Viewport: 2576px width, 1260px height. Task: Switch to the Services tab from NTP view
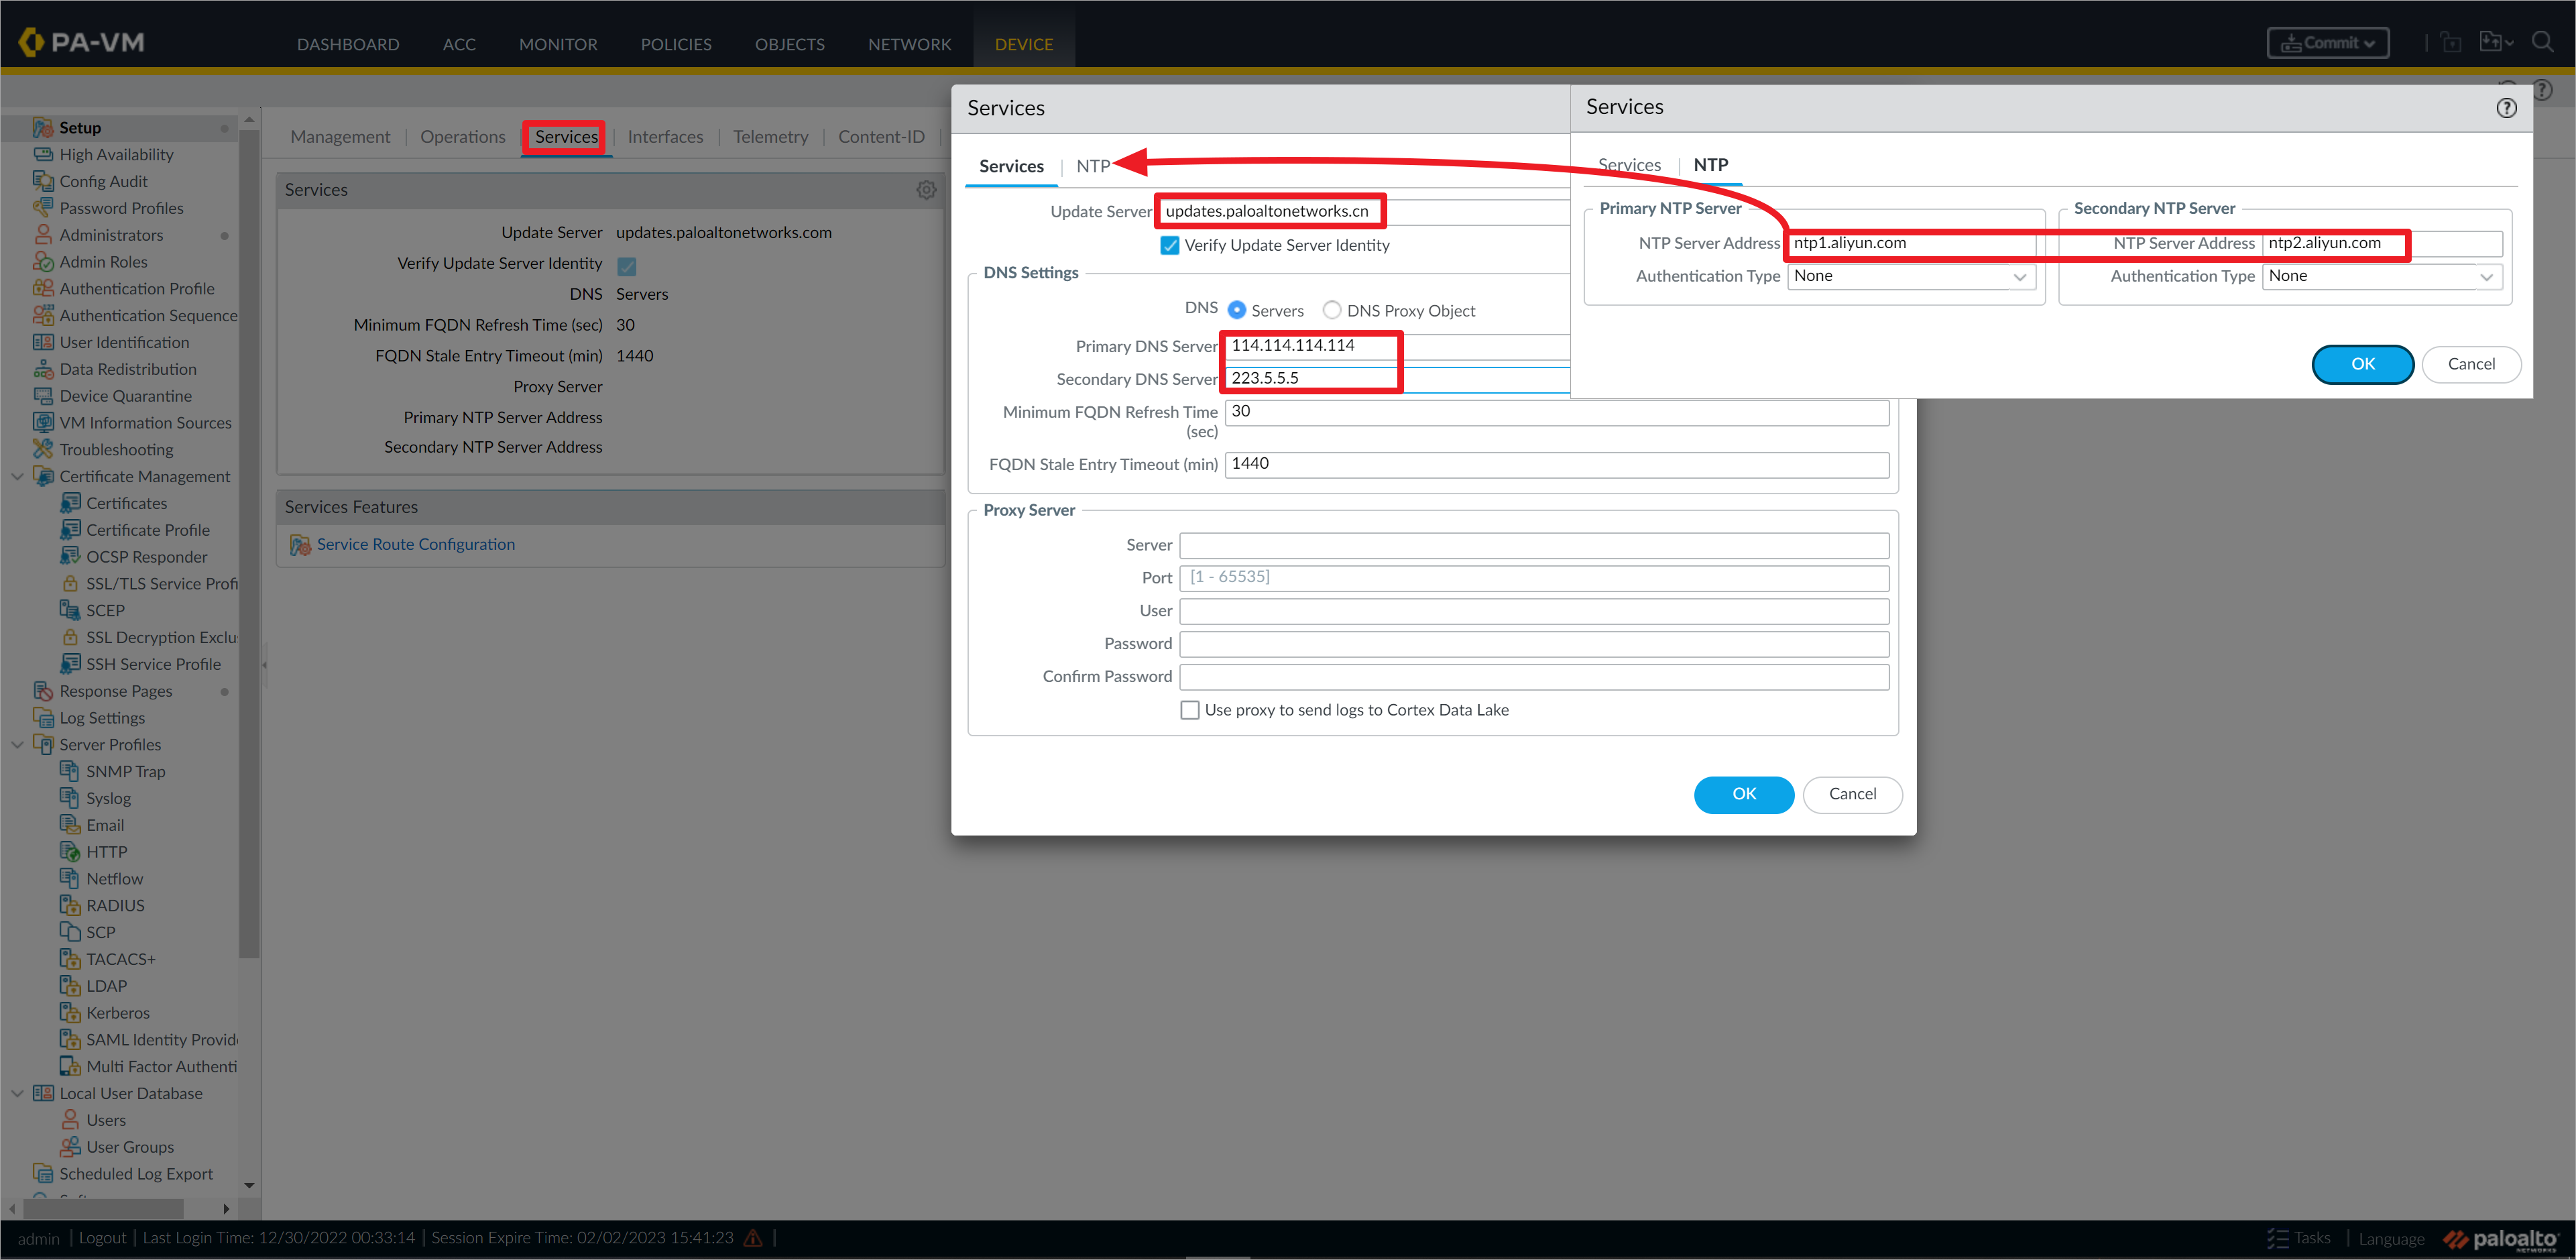pos(1631,163)
